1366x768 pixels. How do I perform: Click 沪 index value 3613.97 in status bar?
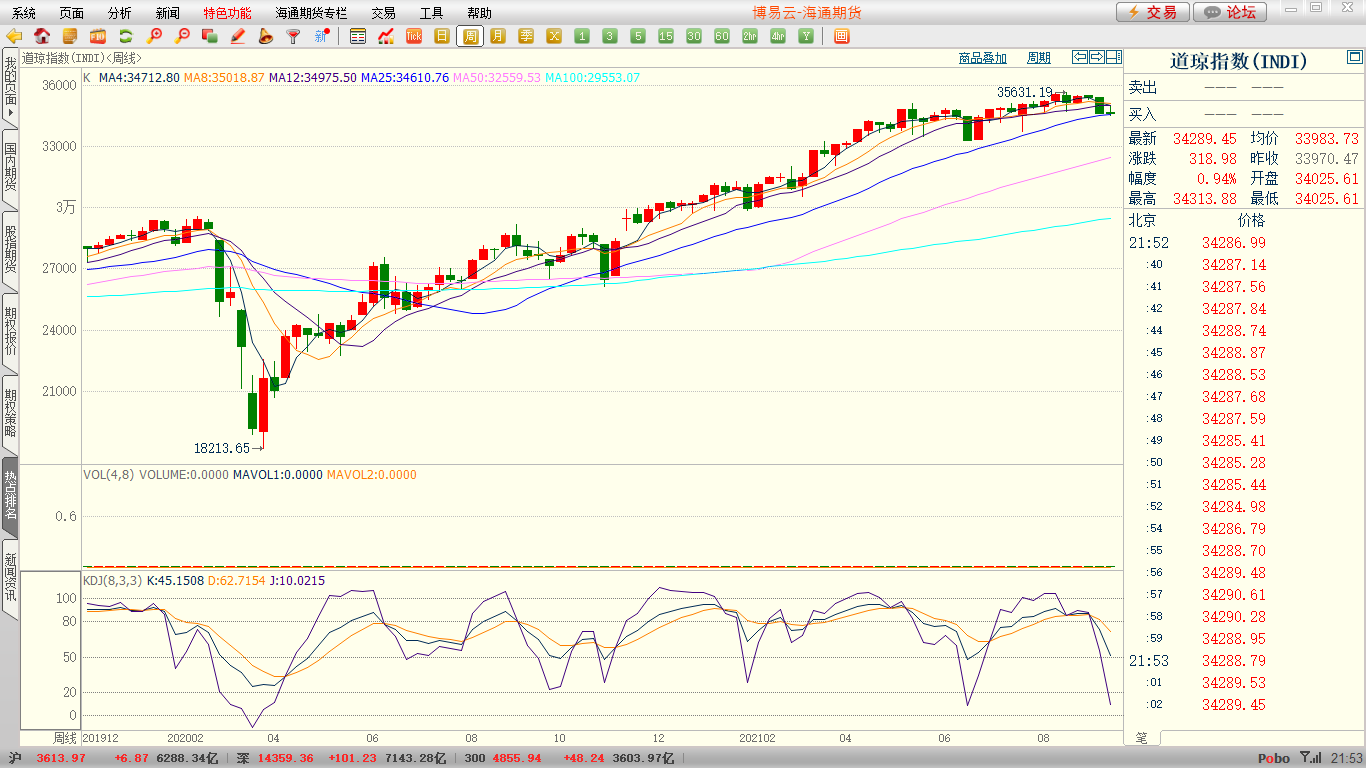pos(61,758)
